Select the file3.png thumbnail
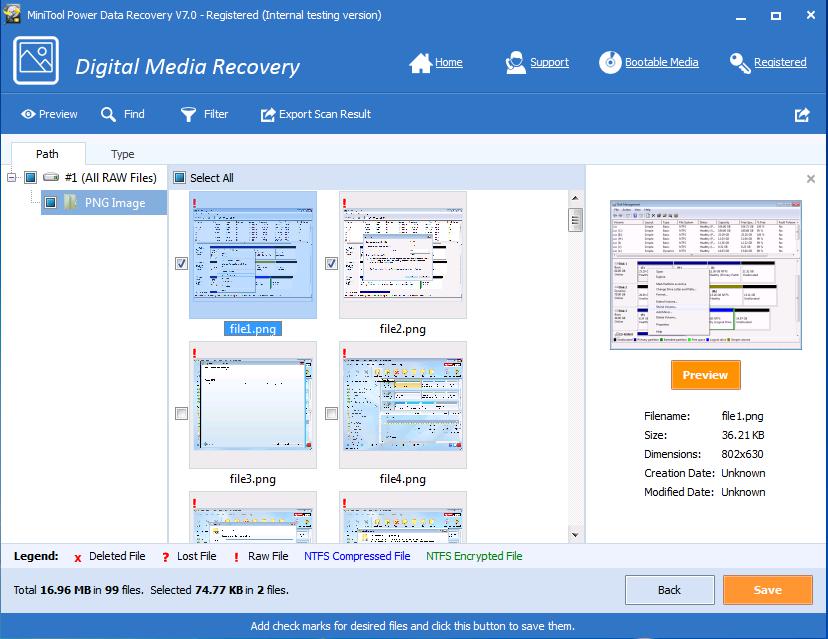828x639 pixels. point(253,405)
